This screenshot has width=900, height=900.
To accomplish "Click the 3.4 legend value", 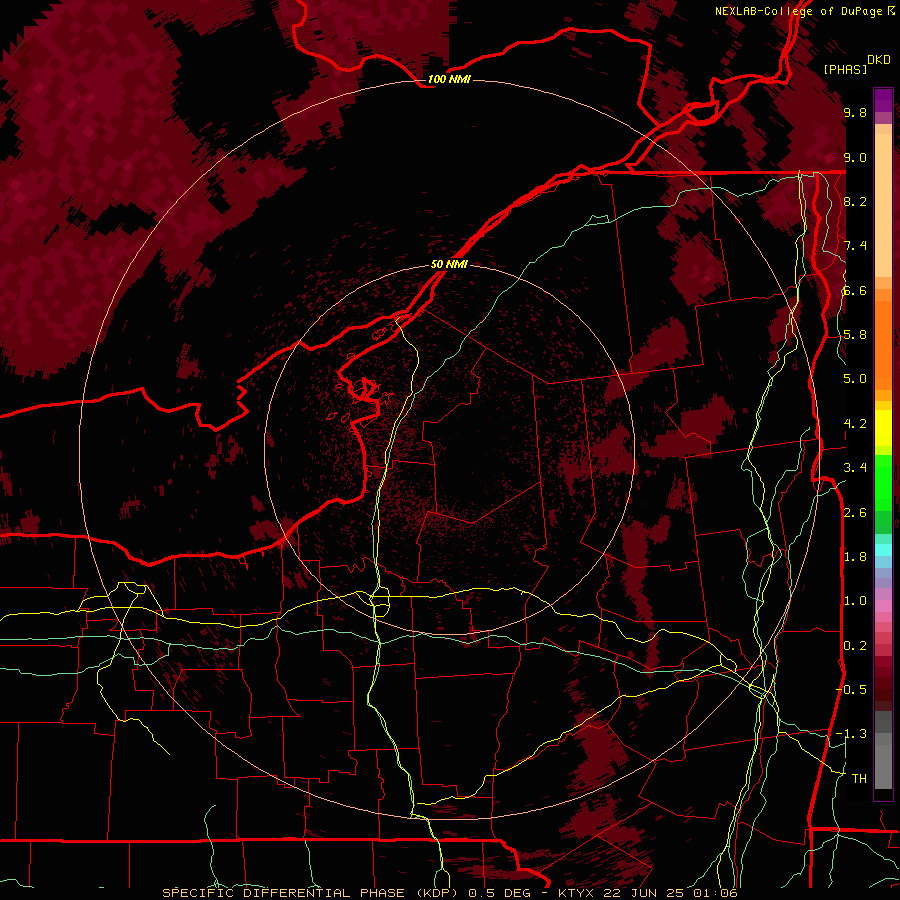I will tap(855, 468).
